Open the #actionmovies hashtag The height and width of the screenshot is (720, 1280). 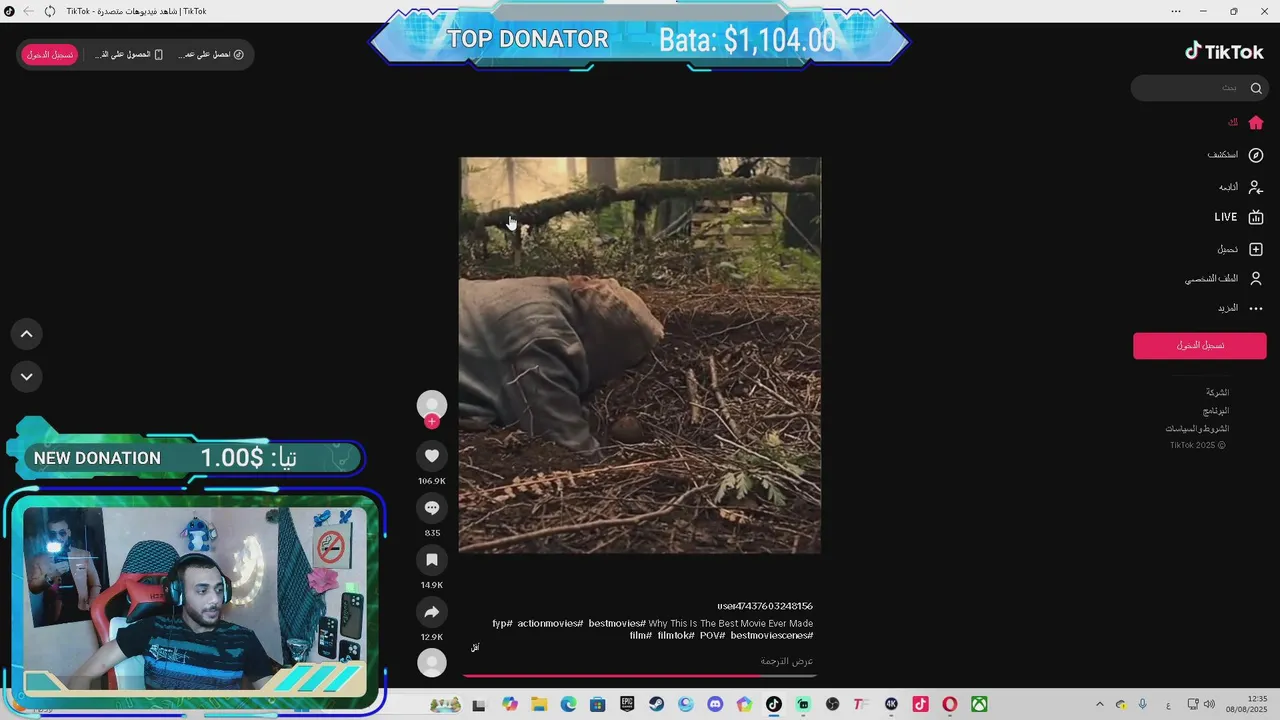pyautogui.click(x=550, y=624)
